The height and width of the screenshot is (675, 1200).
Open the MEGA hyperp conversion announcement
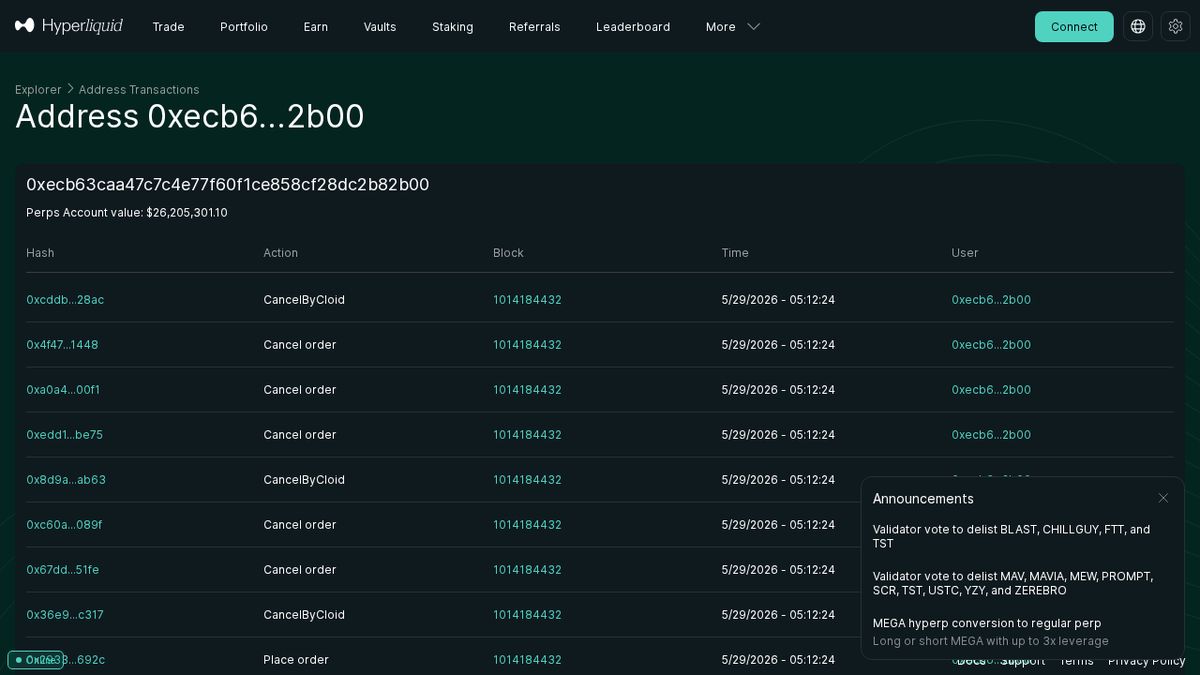(990, 632)
